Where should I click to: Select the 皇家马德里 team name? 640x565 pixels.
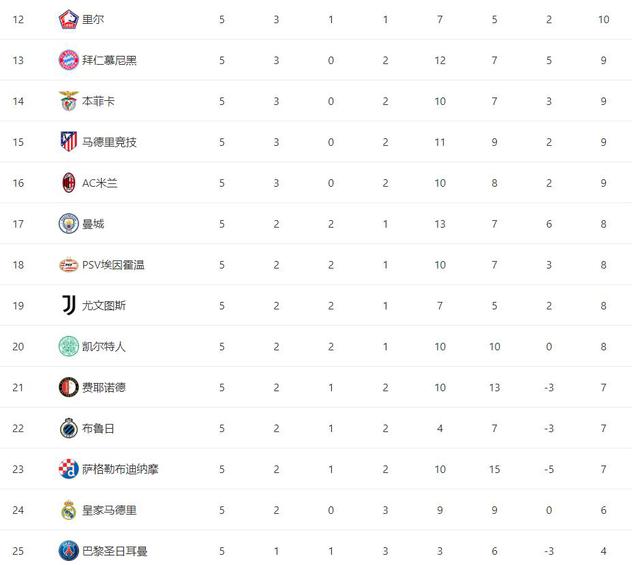pos(109,510)
